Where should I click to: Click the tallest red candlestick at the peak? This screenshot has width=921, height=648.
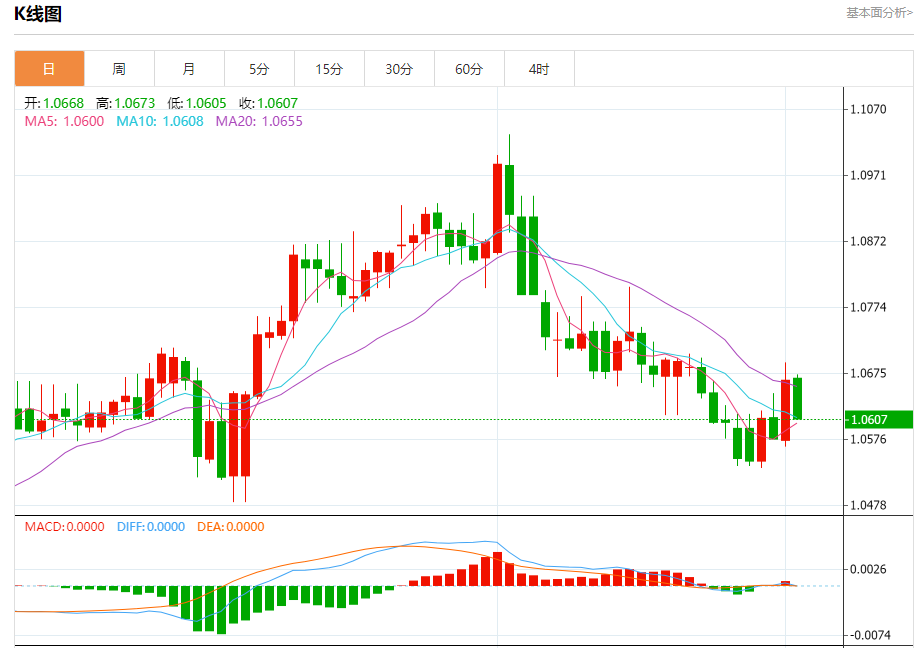498,209
